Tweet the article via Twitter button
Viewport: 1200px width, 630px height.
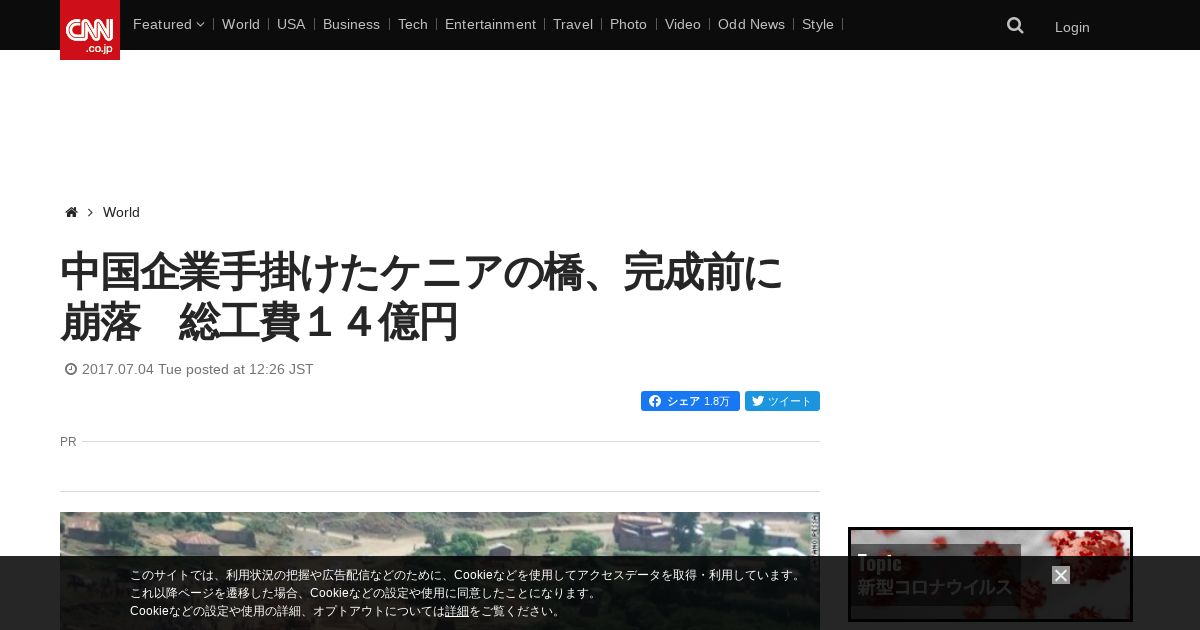(782, 401)
